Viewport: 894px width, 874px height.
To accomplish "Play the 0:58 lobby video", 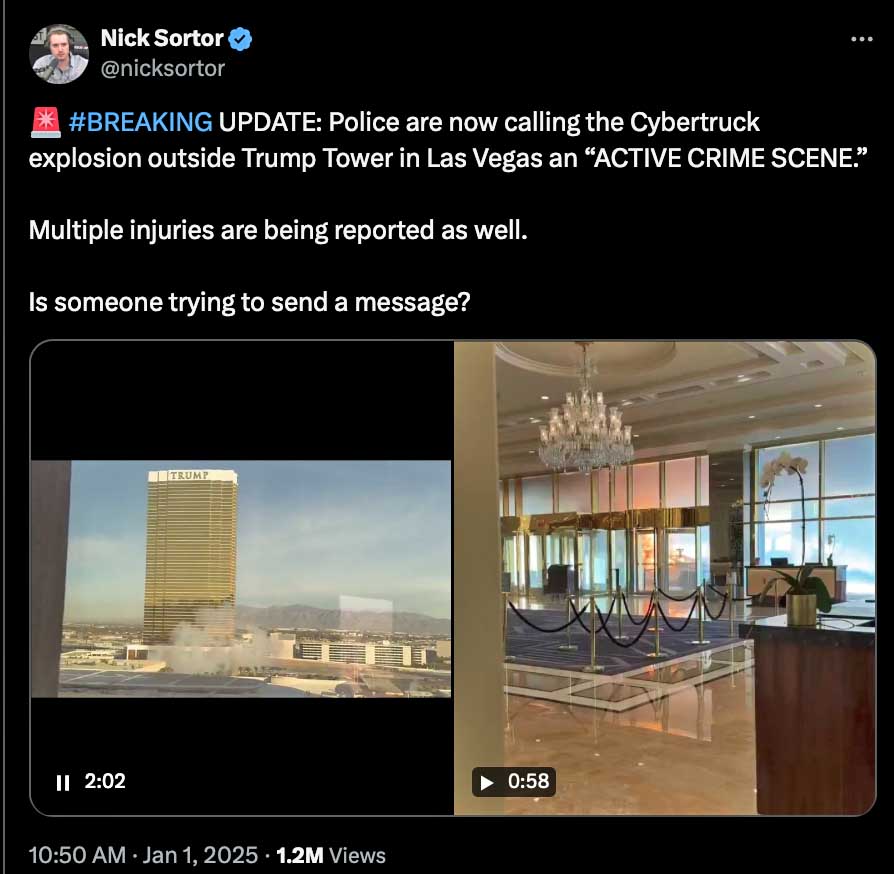I will click(x=487, y=782).
